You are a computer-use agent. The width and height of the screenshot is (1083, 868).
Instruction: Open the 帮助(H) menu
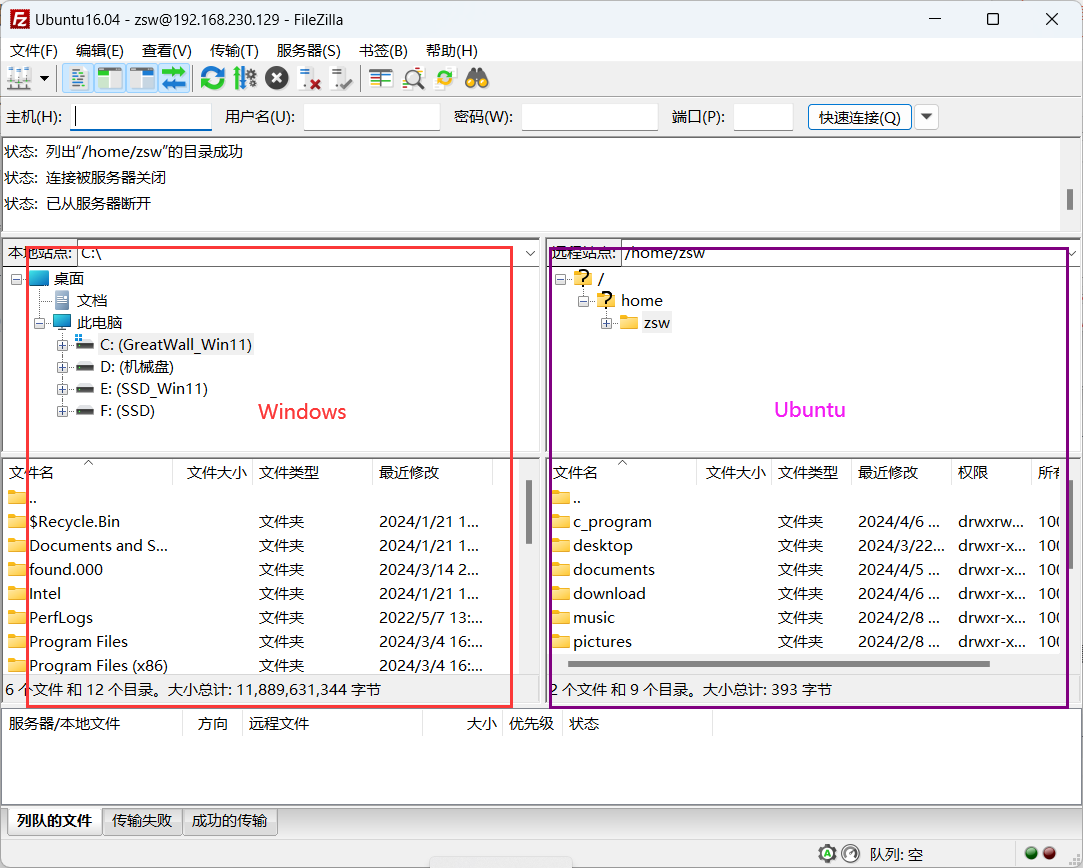click(x=452, y=50)
